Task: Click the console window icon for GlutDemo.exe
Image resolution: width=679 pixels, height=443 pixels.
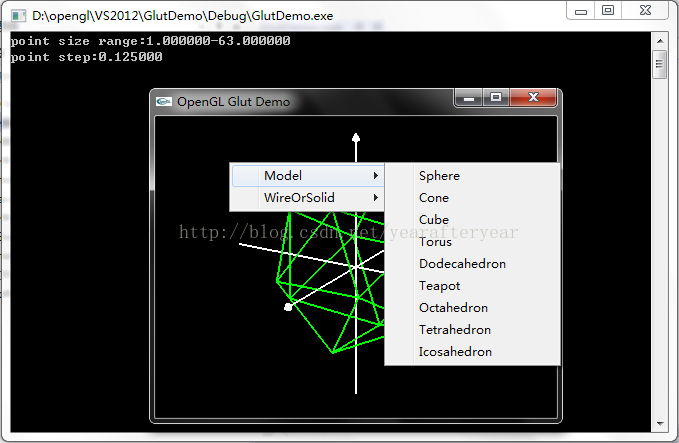Action: 18,16
